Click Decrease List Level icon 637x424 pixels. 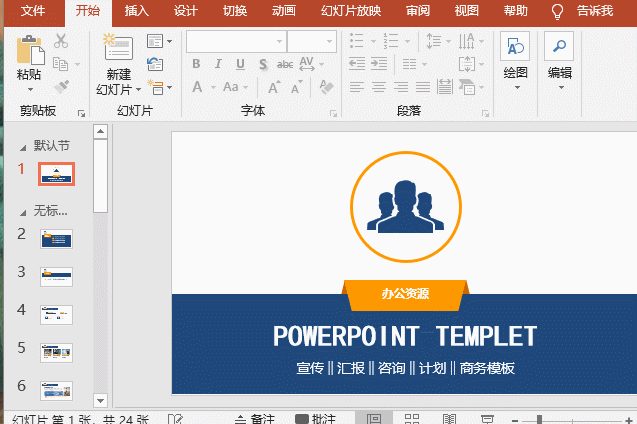point(357,64)
